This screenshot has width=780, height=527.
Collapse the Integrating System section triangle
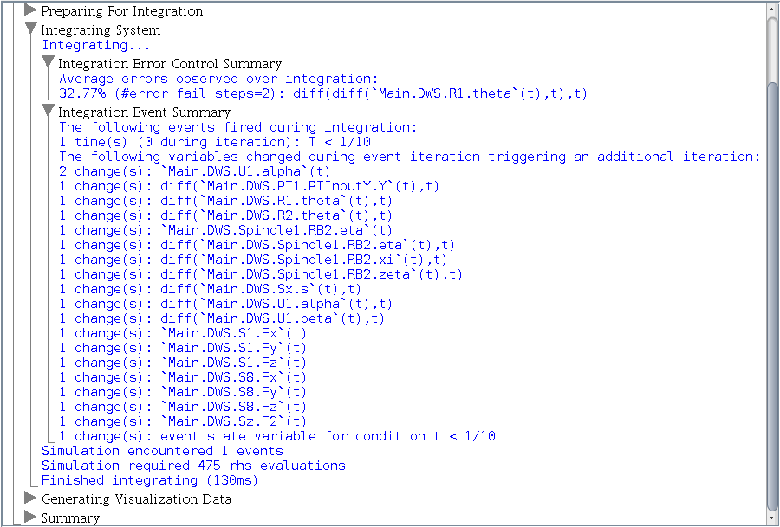click(x=30, y=30)
